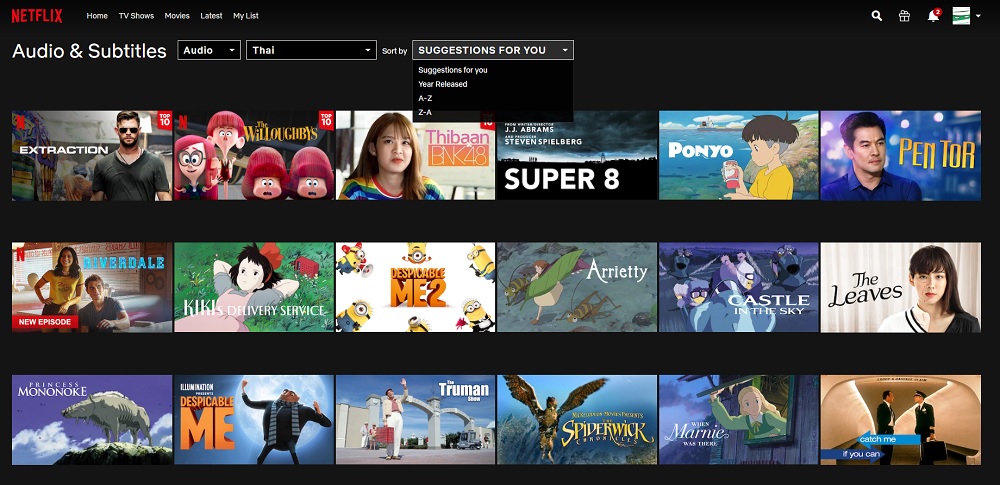
Task: Open the Princess Mononoke title card
Action: [x=92, y=420]
